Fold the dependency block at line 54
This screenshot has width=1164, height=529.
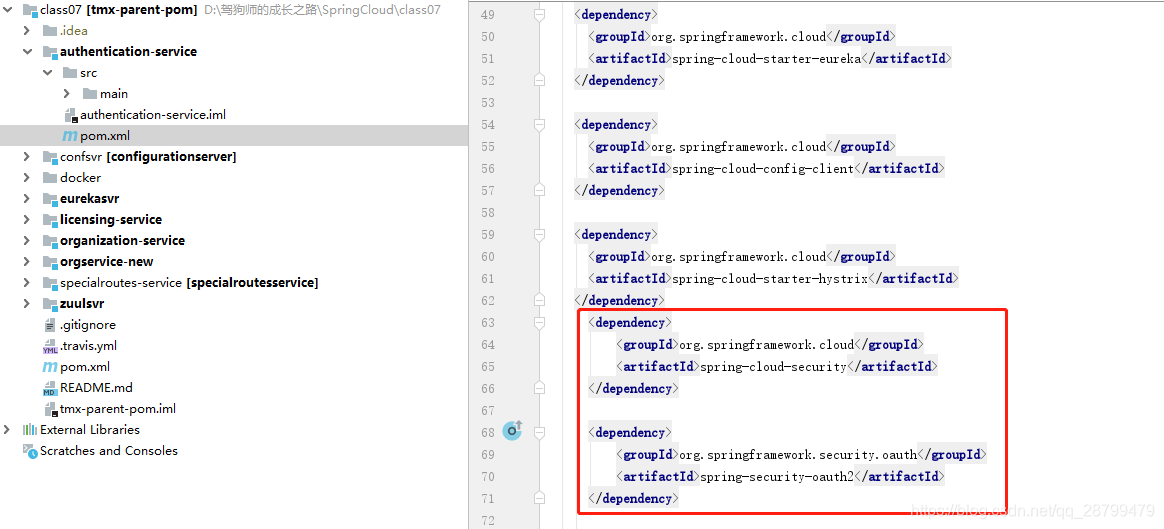pos(540,124)
